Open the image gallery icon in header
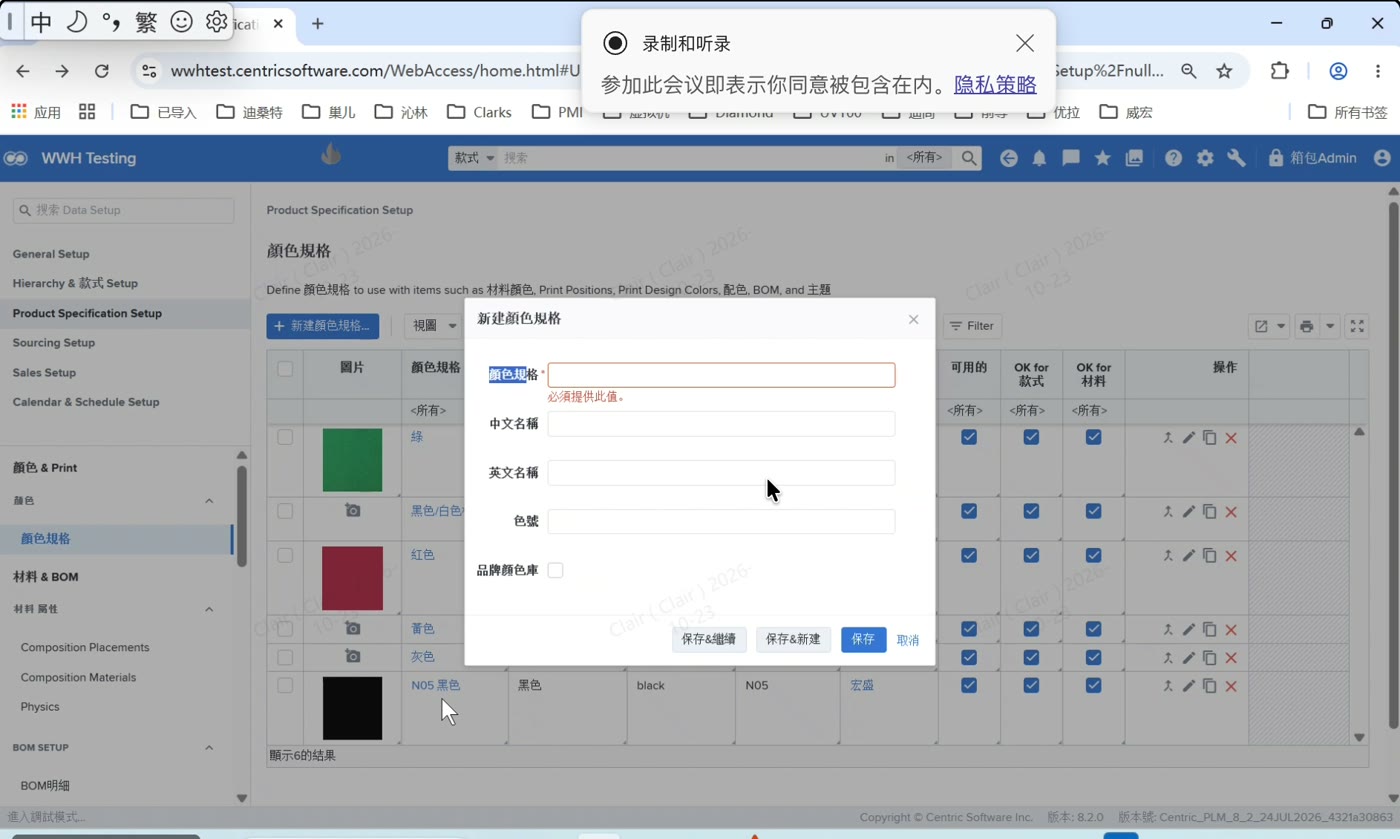Viewport: 1400px width, 839px height. coord(1134,158)
